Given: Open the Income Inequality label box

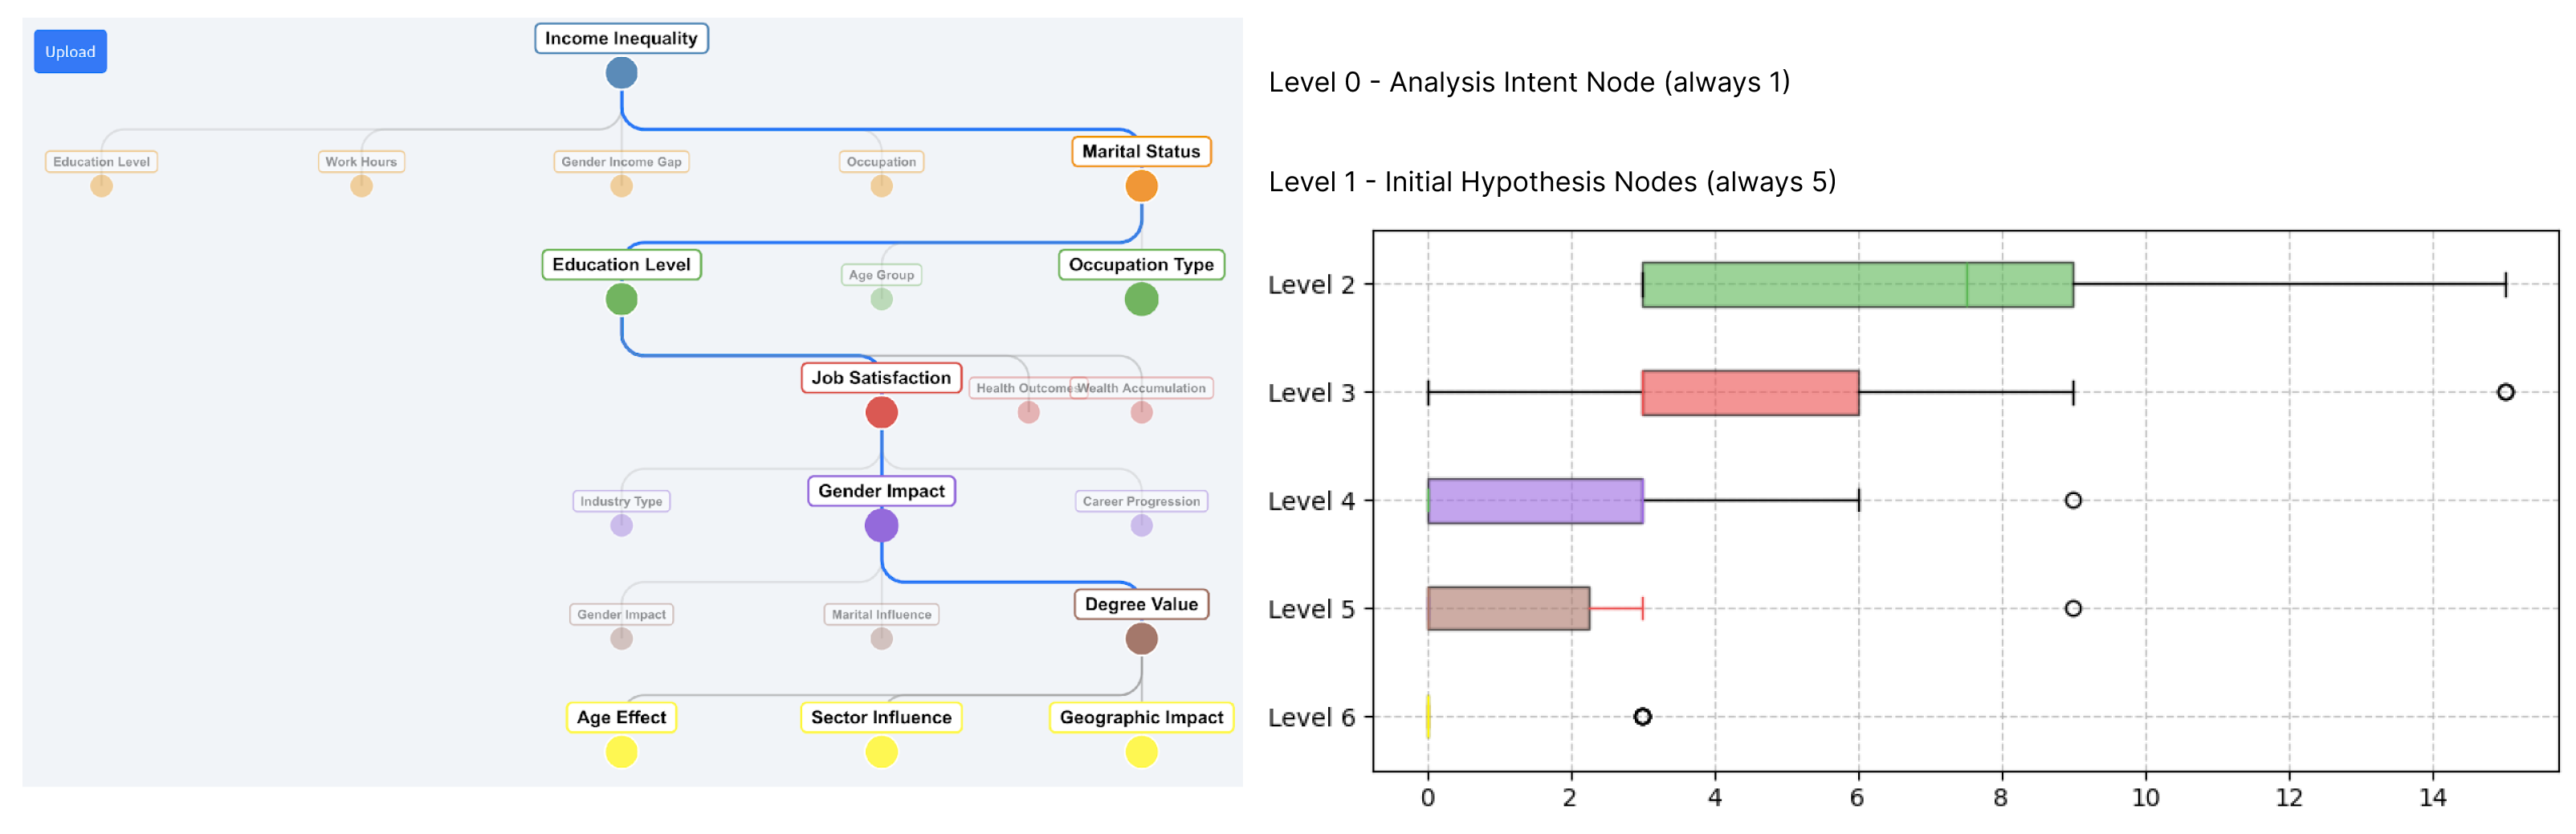Looking at the screenshot, I should (x=621, y=39).
